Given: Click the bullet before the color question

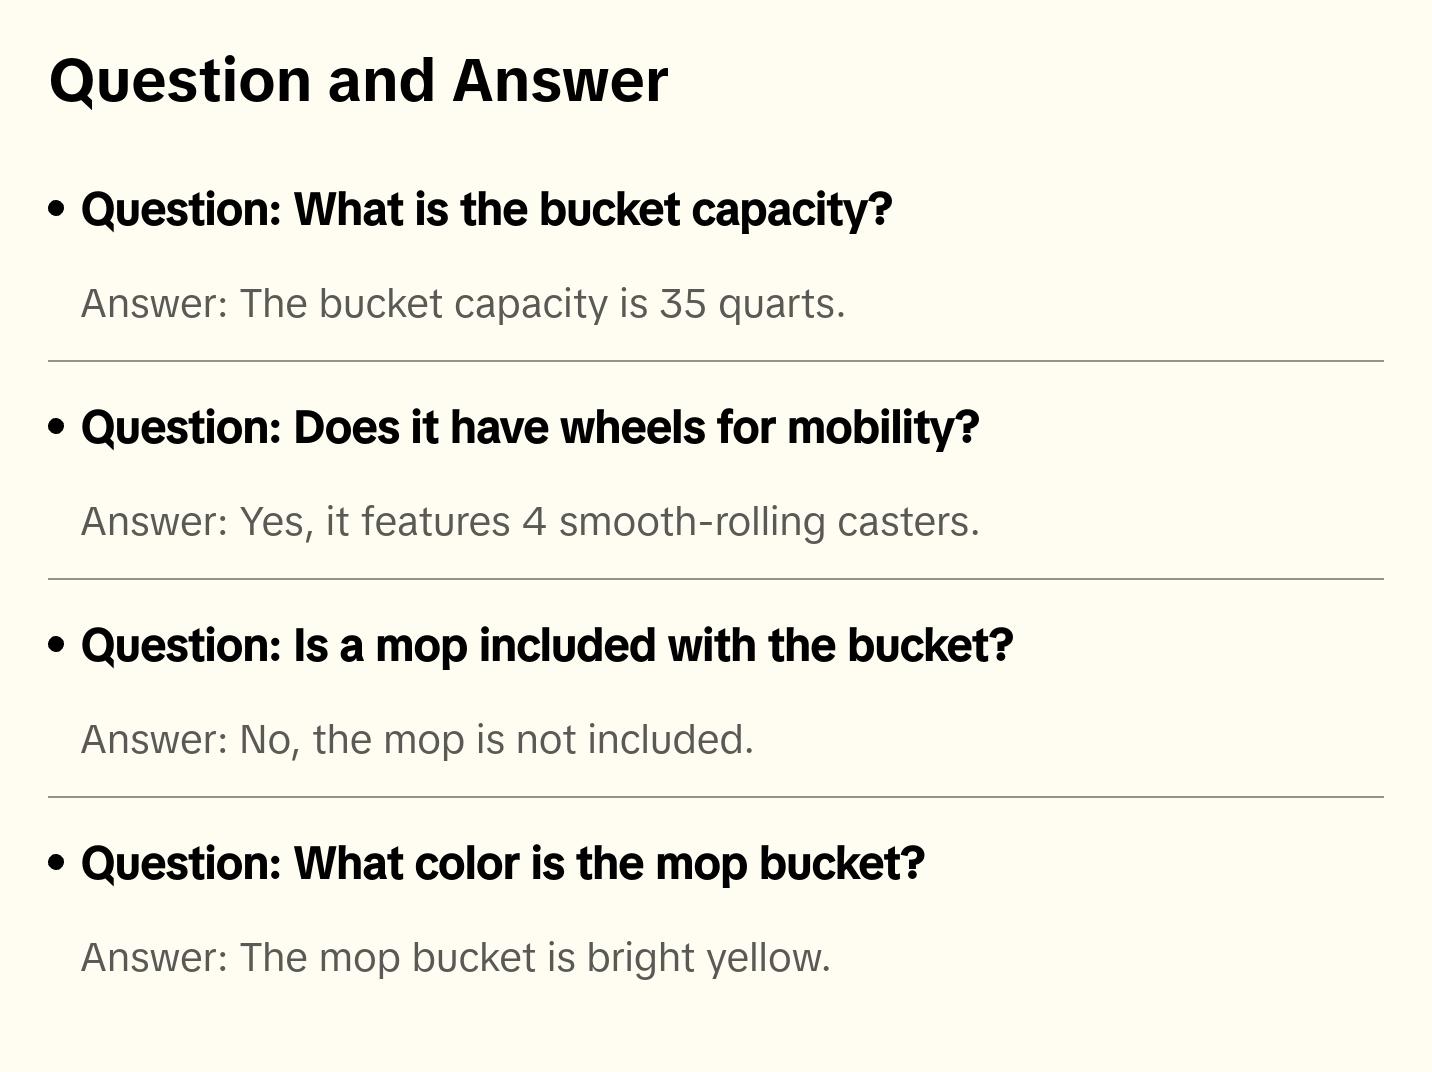Looking at the screenshot, I should pyautogui.click(x=57, y=863).
